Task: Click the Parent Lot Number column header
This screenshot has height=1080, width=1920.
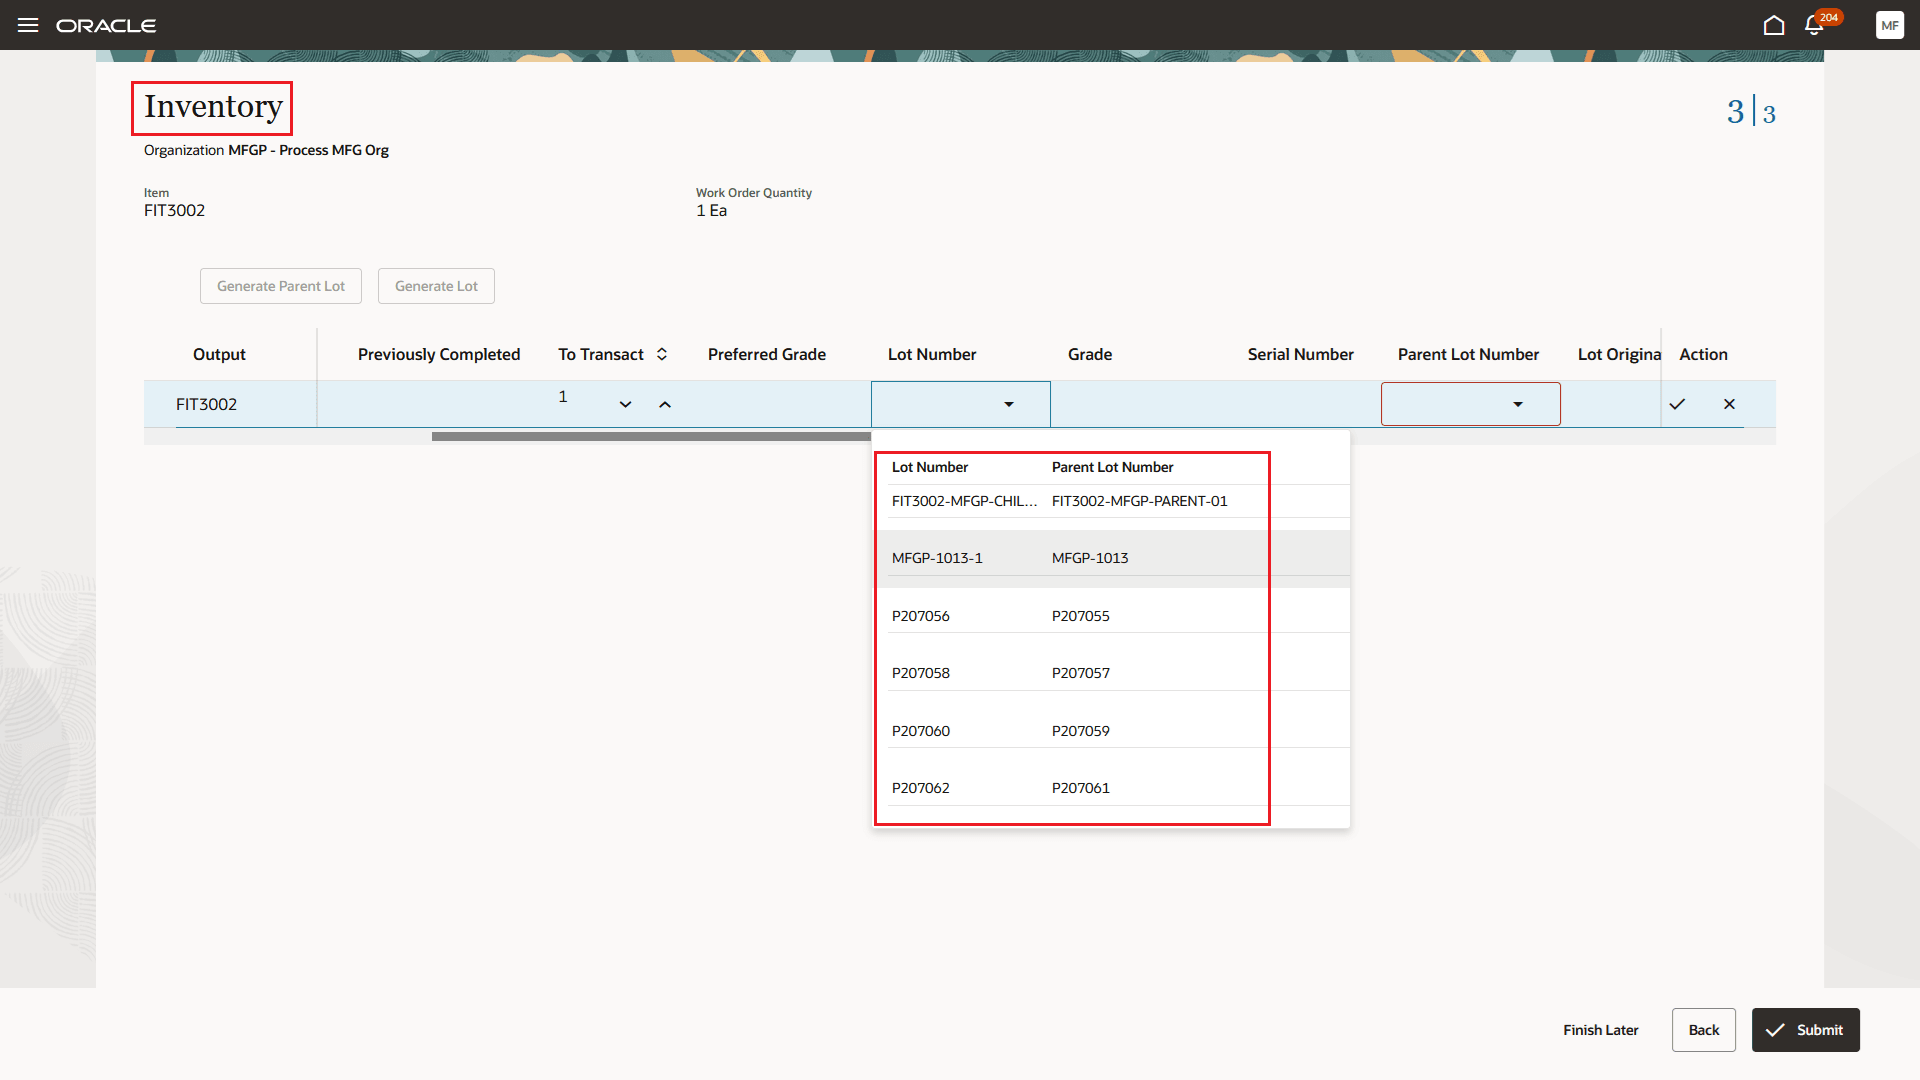Action: pos(1468,354)
